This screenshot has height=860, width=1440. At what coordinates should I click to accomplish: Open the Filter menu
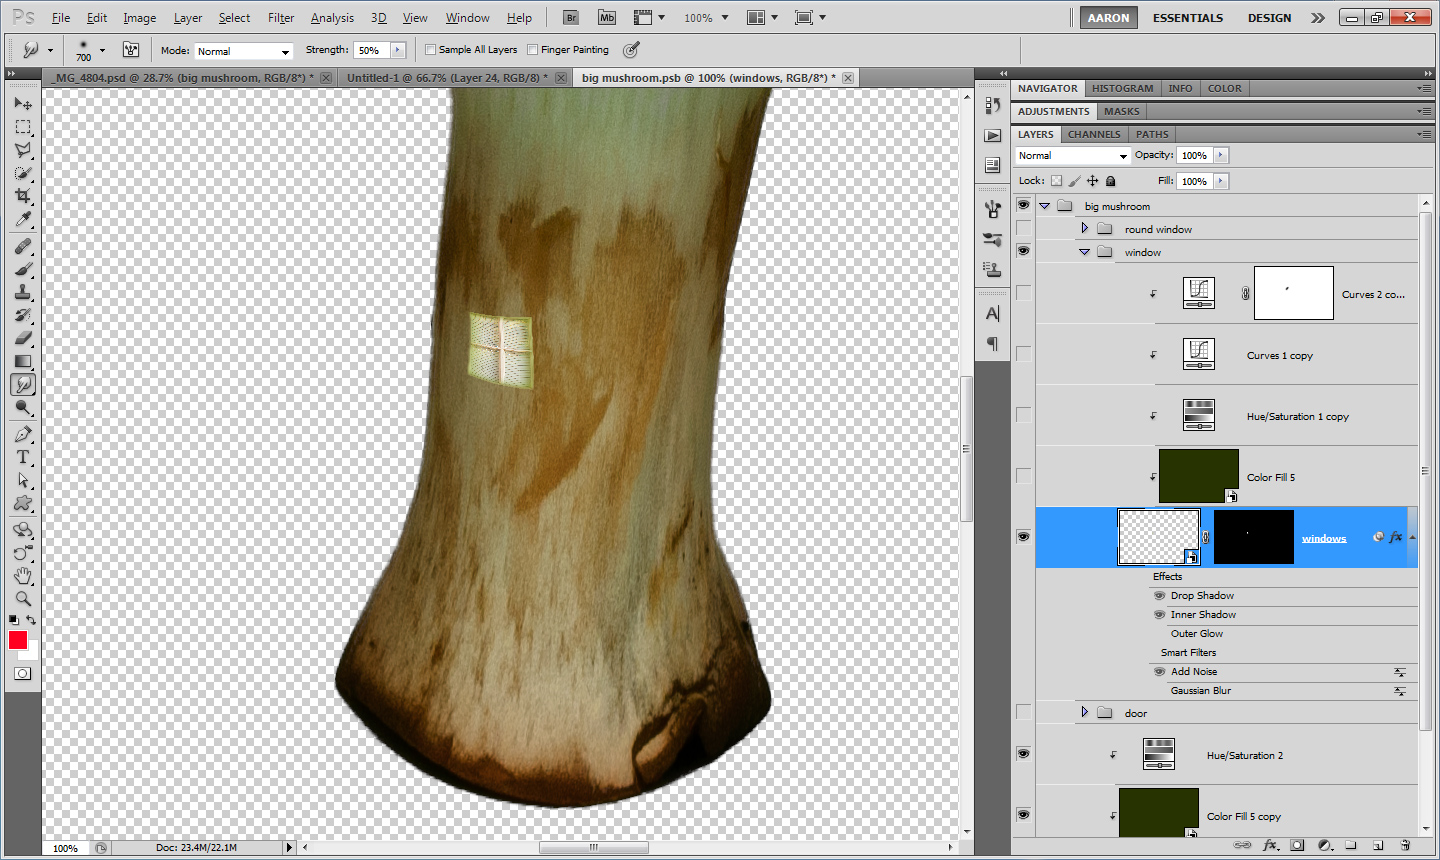tap(281, 18)
